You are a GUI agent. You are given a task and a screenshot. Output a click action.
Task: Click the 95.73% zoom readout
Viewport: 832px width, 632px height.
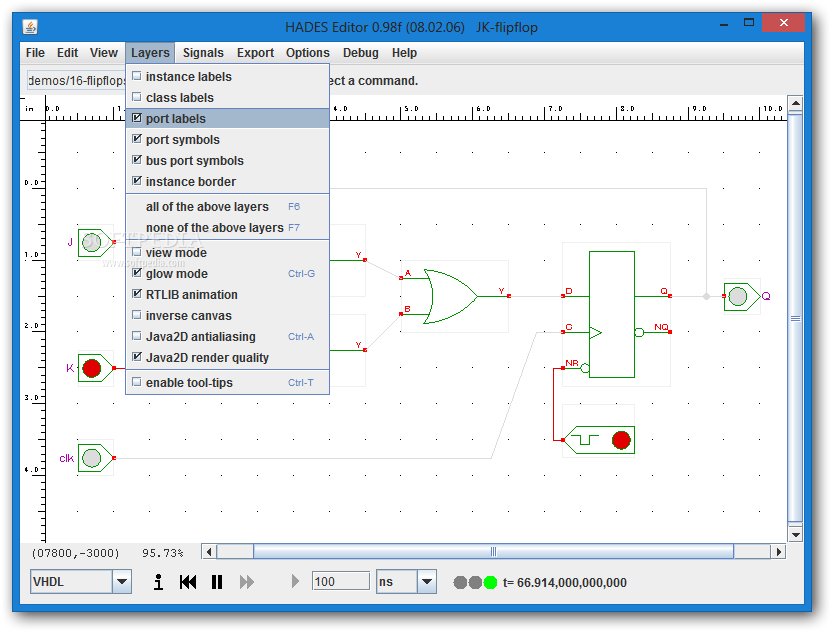click(162, 553)
